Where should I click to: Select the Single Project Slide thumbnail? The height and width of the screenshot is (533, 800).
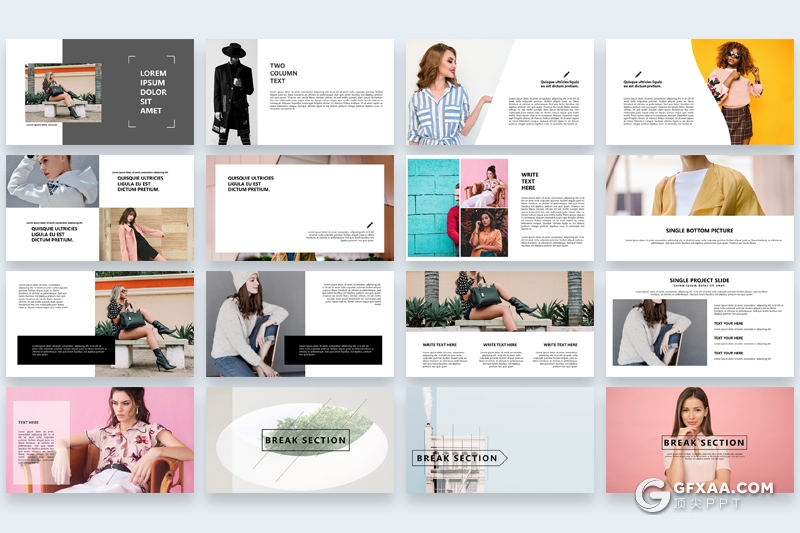point(699,323)
